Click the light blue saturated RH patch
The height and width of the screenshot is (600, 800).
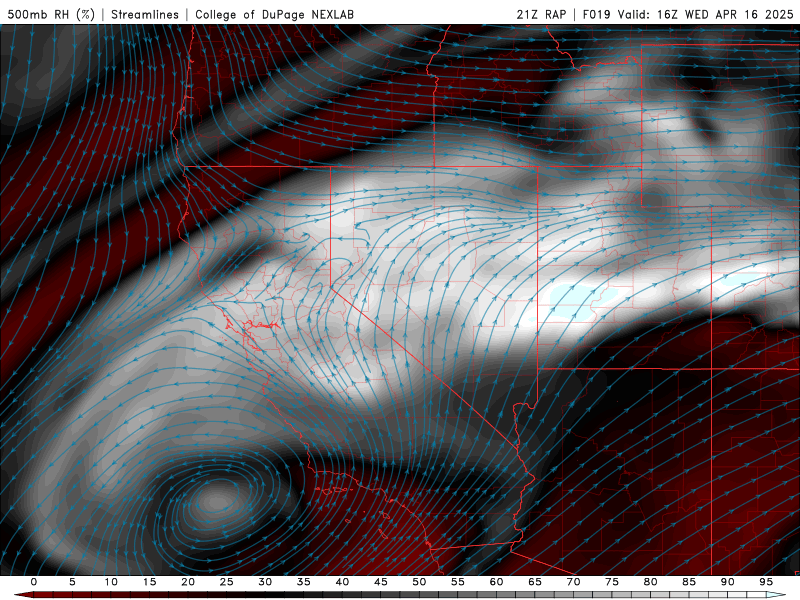tap(582, 301)
